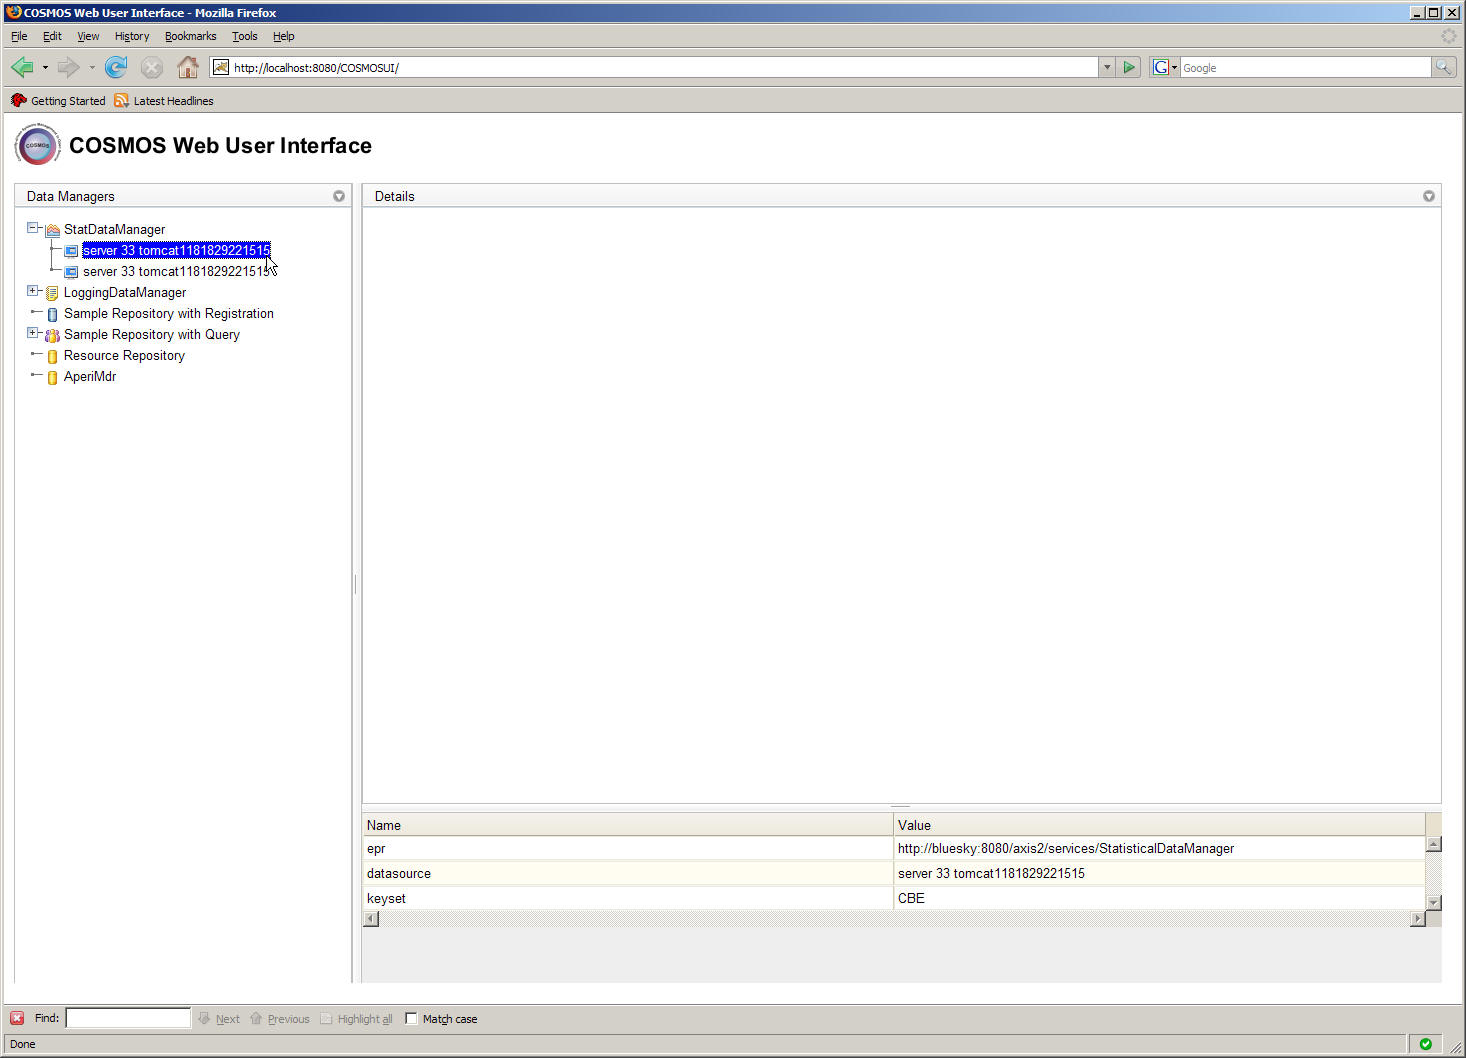Select the second server 33 tomcat entry
The height and width of the screenshot is (1058, 1466).
176,272
